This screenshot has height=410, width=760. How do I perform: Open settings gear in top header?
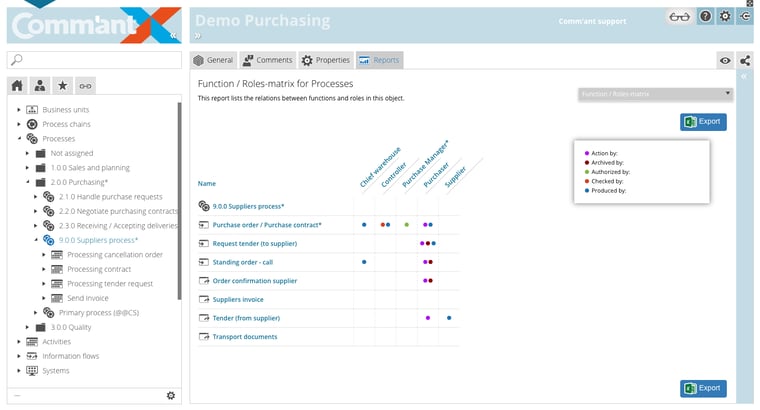coord(726,17)
